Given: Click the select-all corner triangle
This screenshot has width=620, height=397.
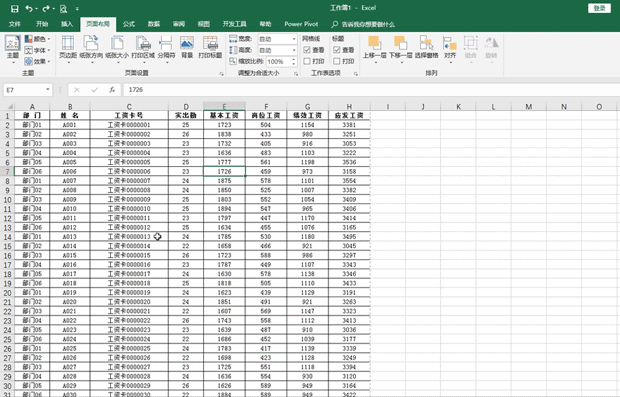Looking at the screenshot, I should tap(9, 106).
